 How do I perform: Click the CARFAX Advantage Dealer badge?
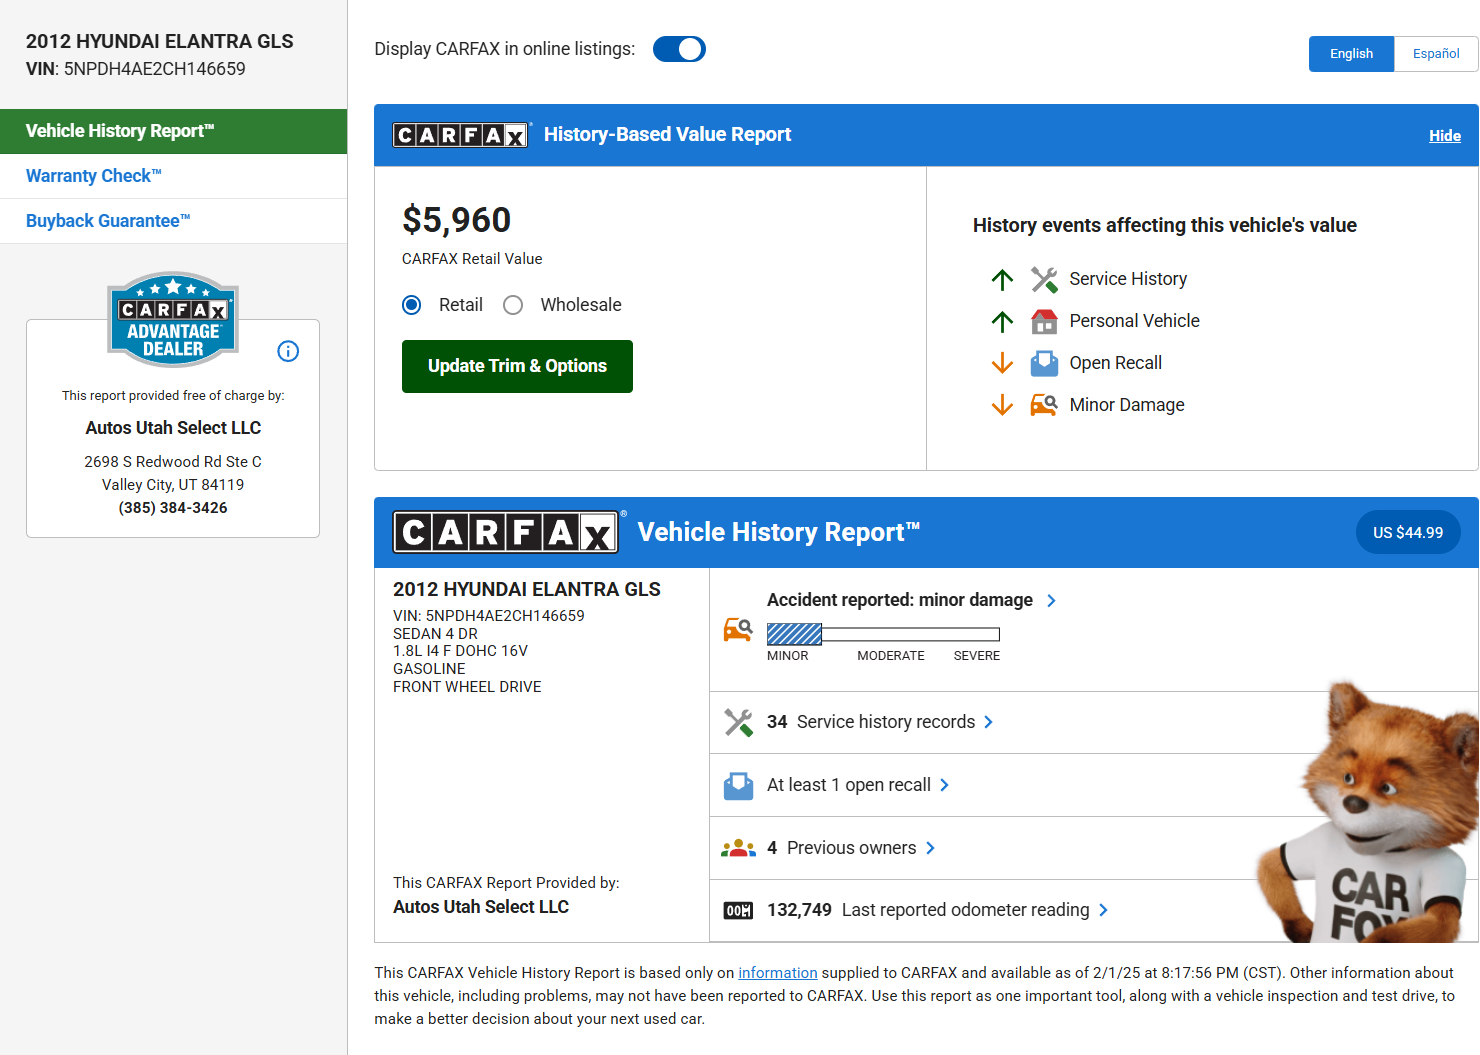coord(173,320)
